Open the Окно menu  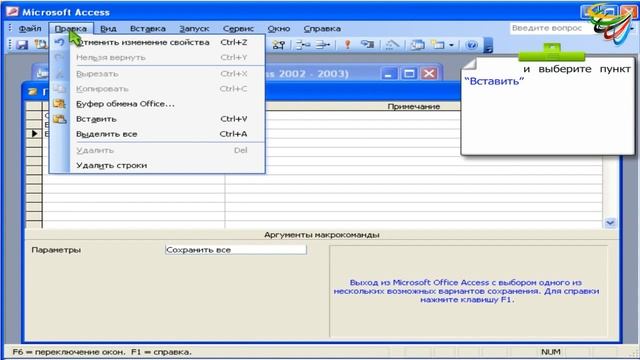[x=279, y=29]
